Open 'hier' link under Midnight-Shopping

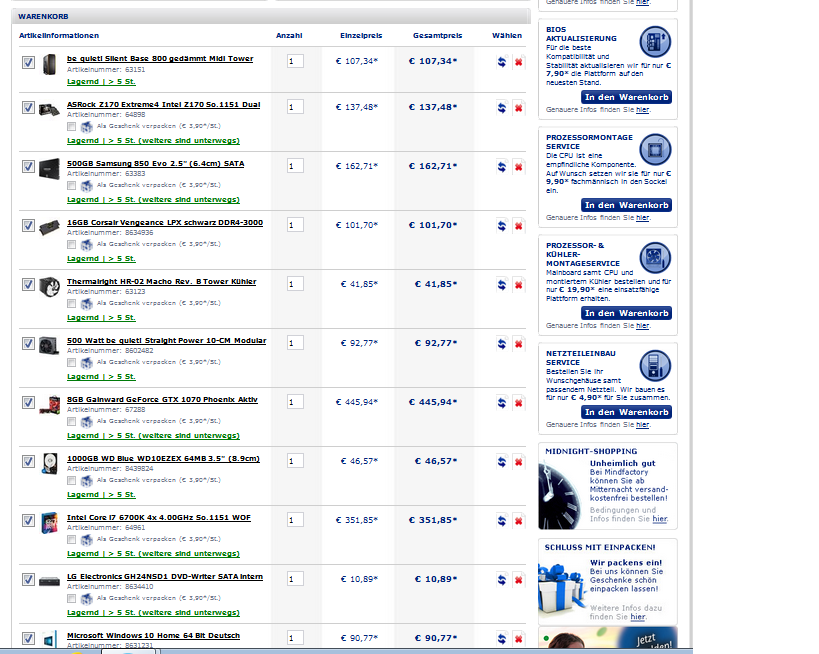660,519
